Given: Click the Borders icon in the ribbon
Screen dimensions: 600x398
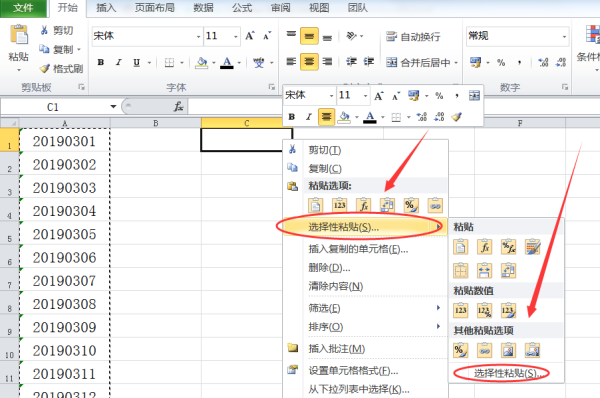Looking at the screenshot, I should point(169,62).
